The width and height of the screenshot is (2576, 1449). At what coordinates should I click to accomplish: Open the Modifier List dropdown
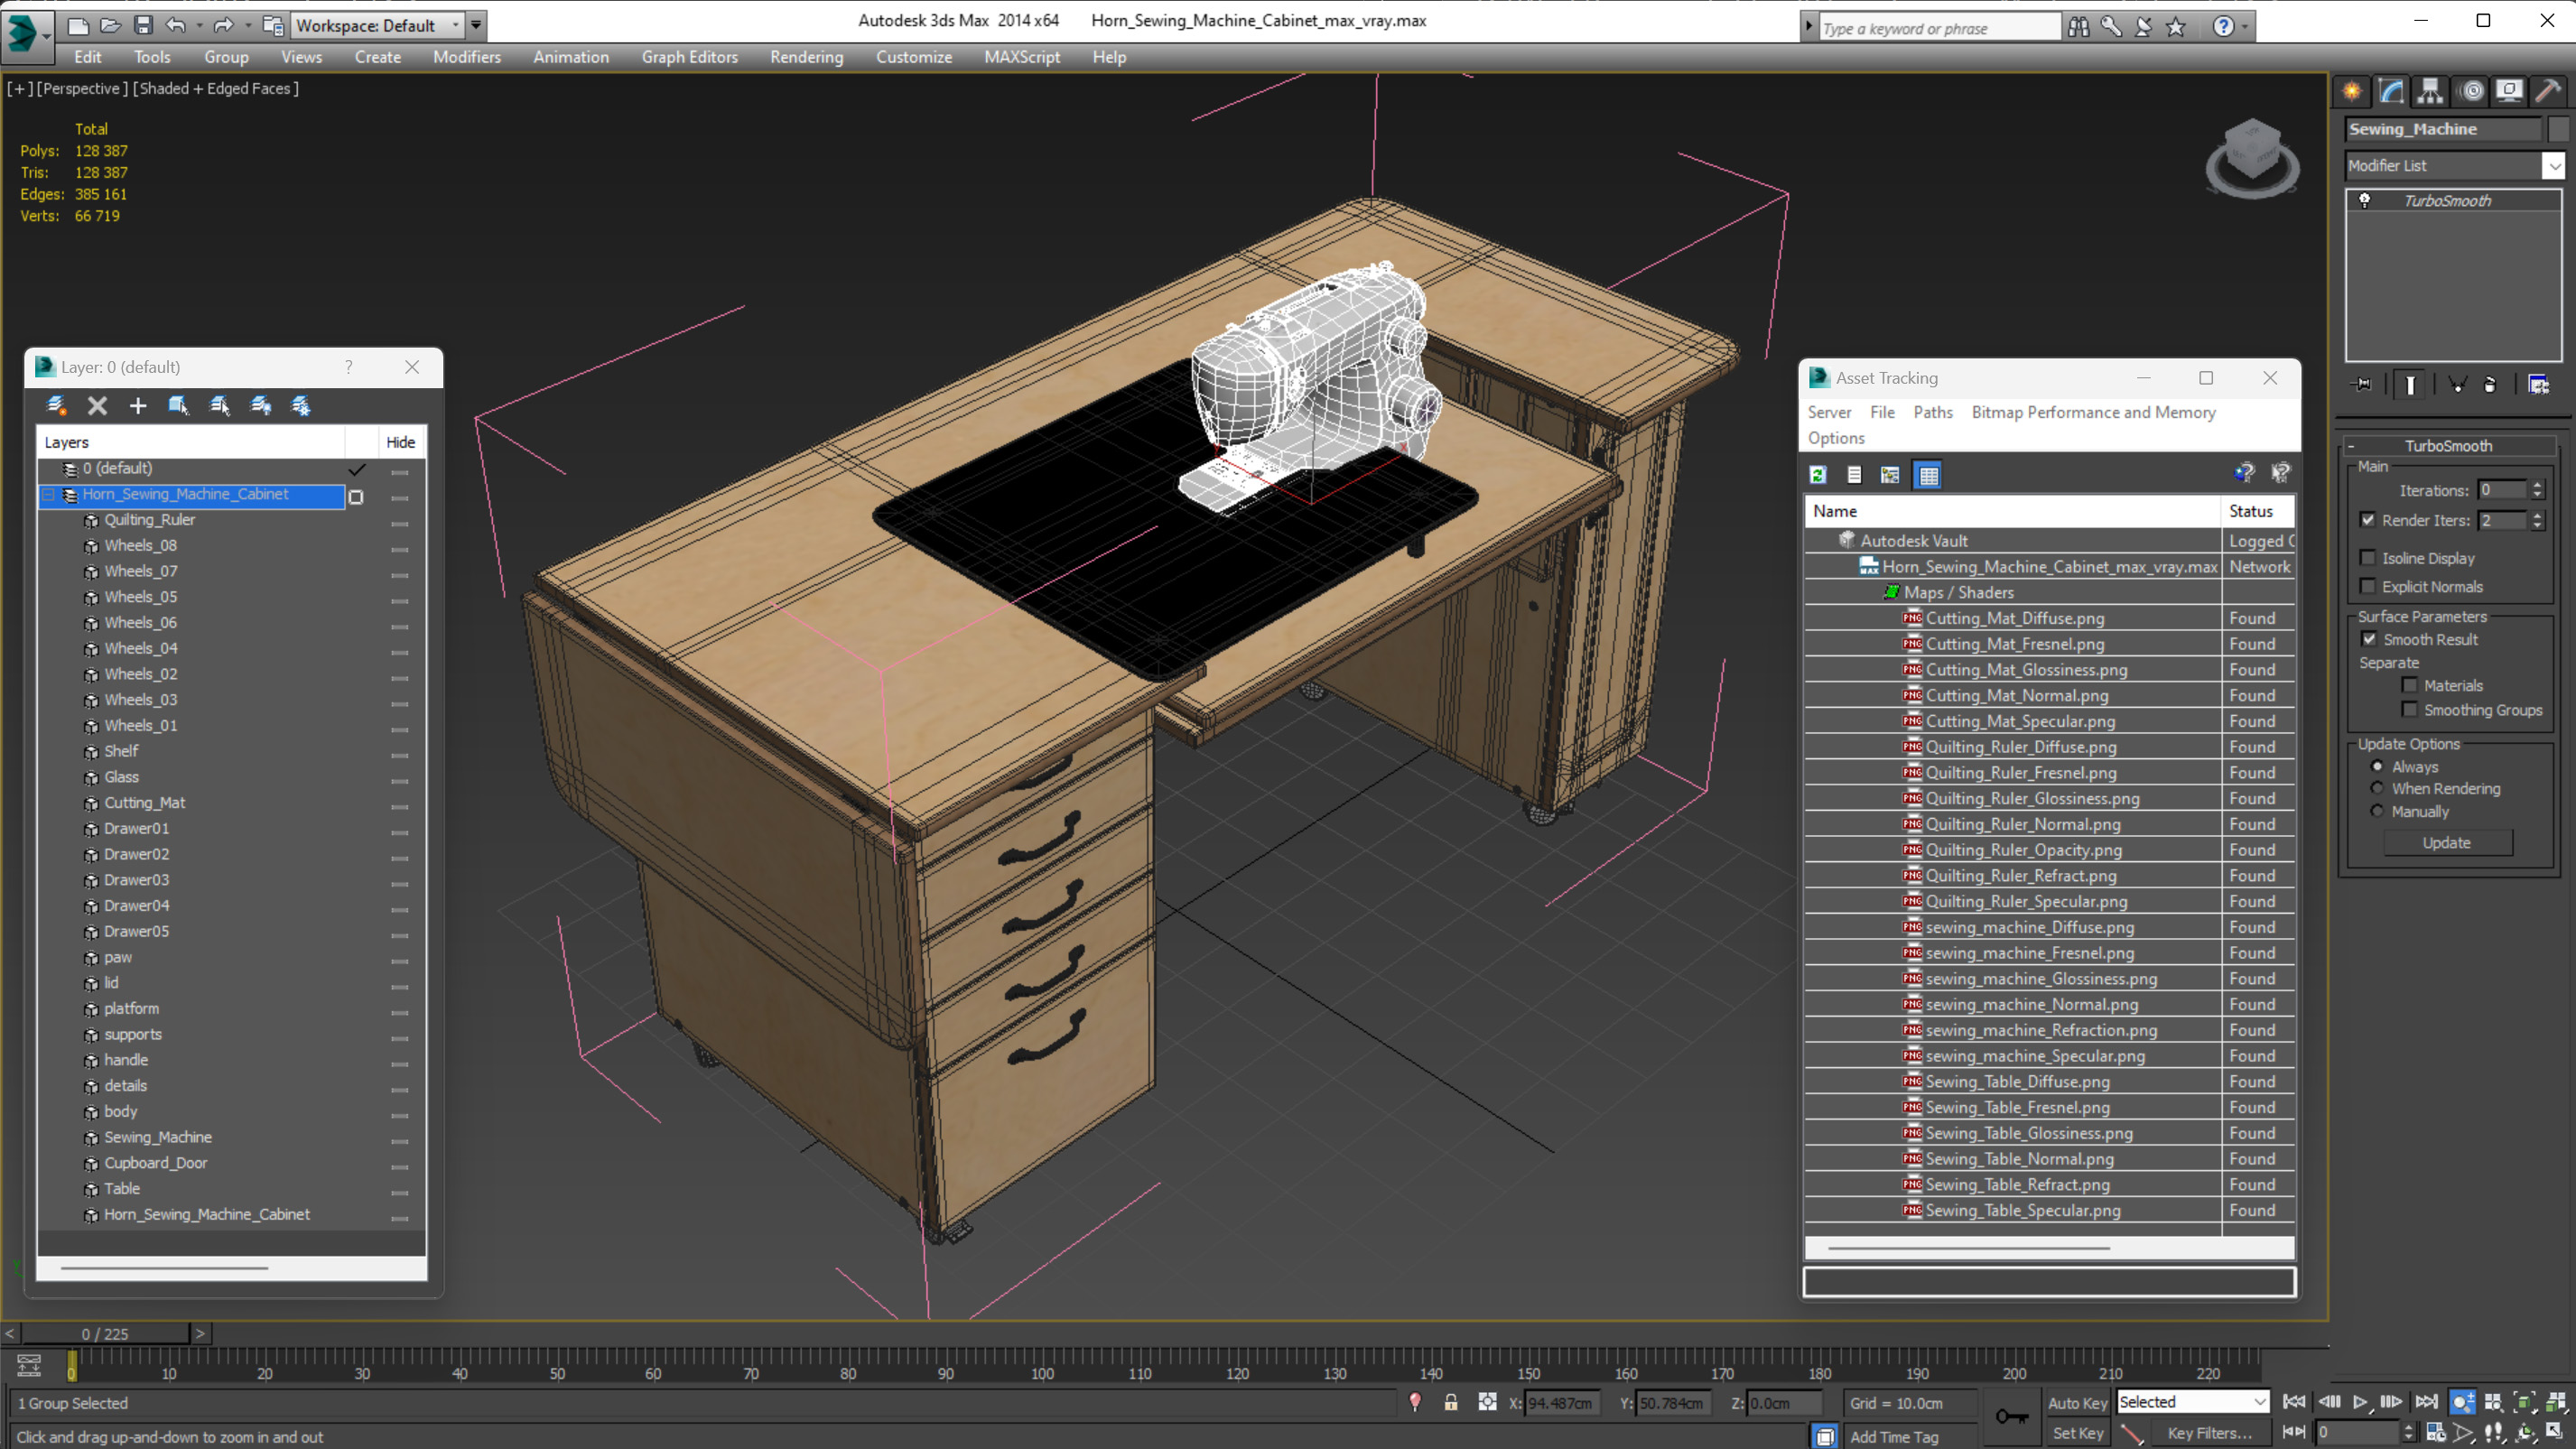click(x=2553, y=166)
